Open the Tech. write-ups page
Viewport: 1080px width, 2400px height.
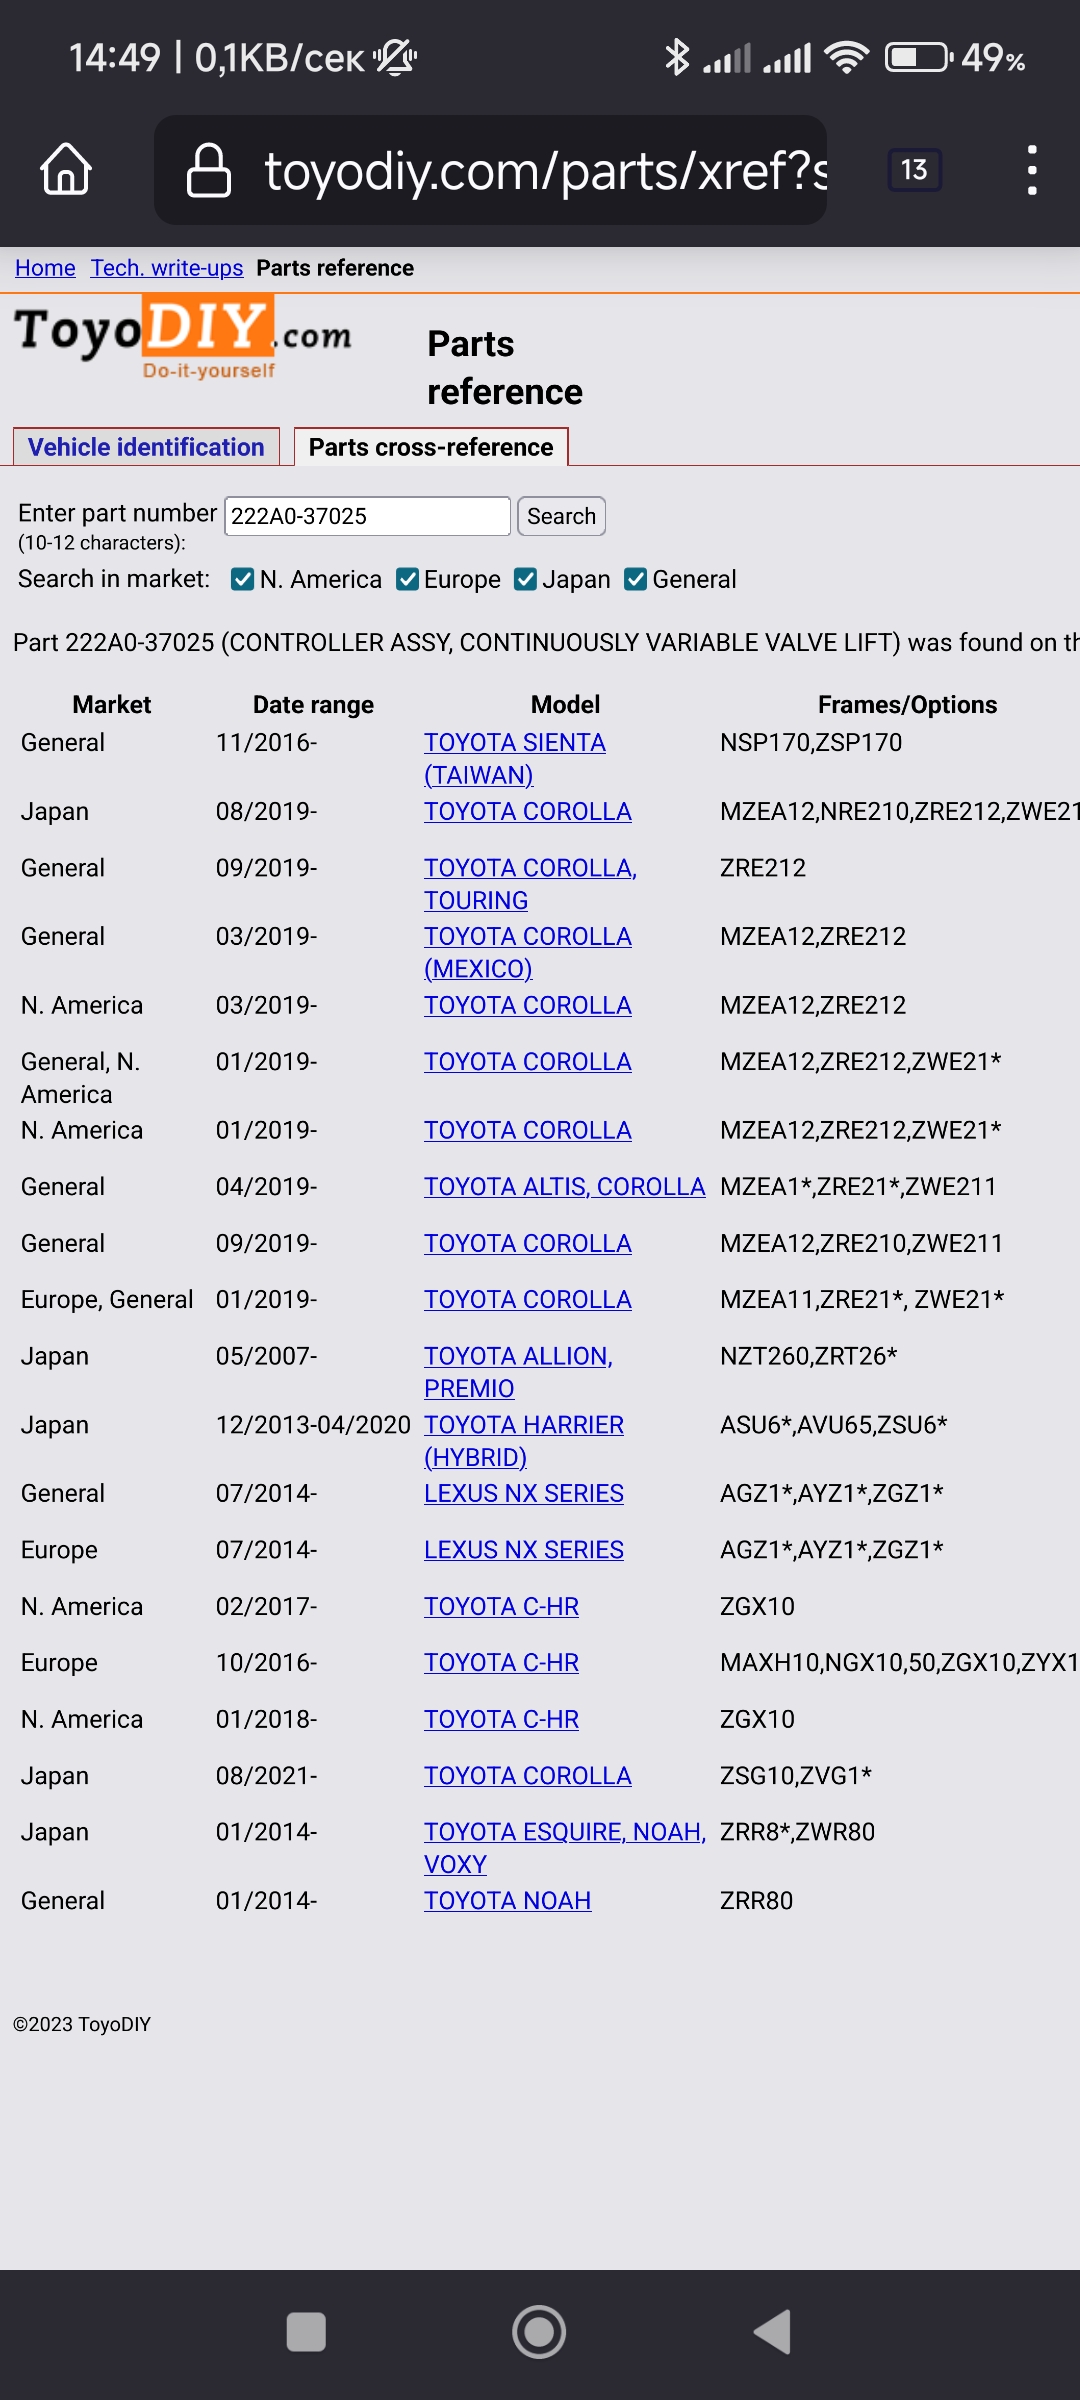point(166,267)
